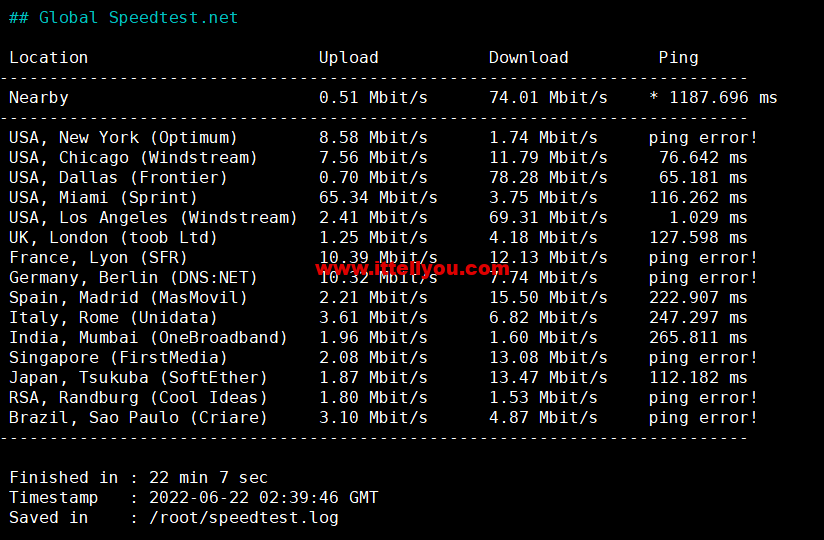Click Dallas ping '65.181 ms'
This screenshot has height=540, width=824.
(703, 178)
